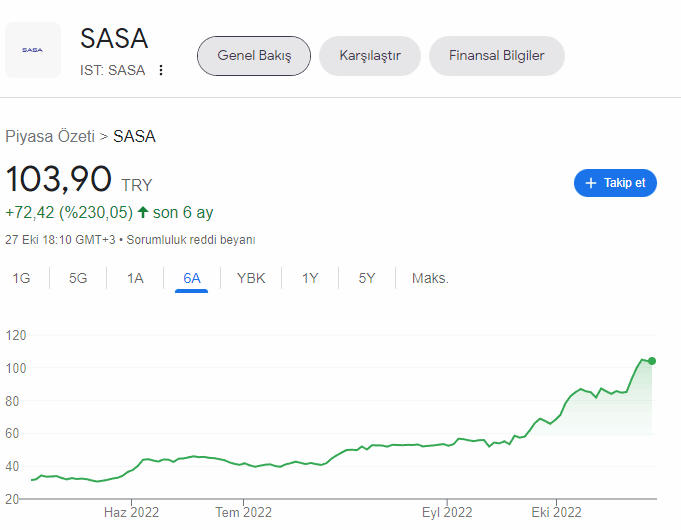Click the green end-point dot on the chart
The image size is (681, 530).
652,361
